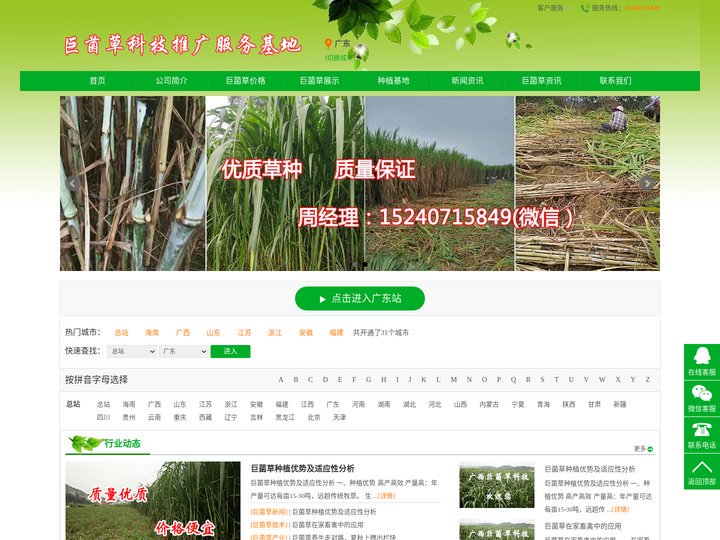Viewport: 720px width, 540px height.
Task: Click 共开通了31个城市 text
Action: [381, 332]
